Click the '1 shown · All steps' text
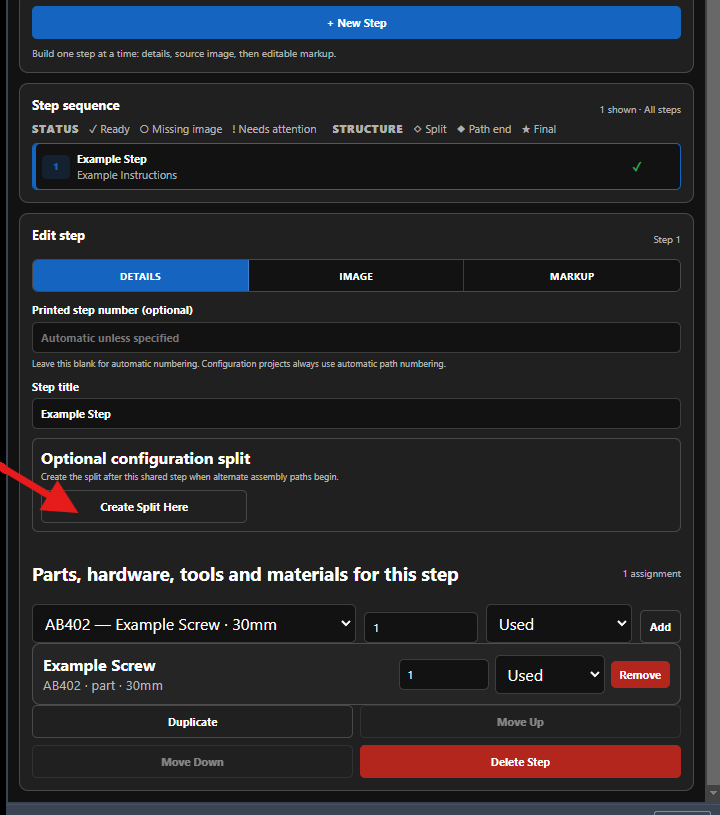This screenshot has width=720, height=815. point(640,110)
